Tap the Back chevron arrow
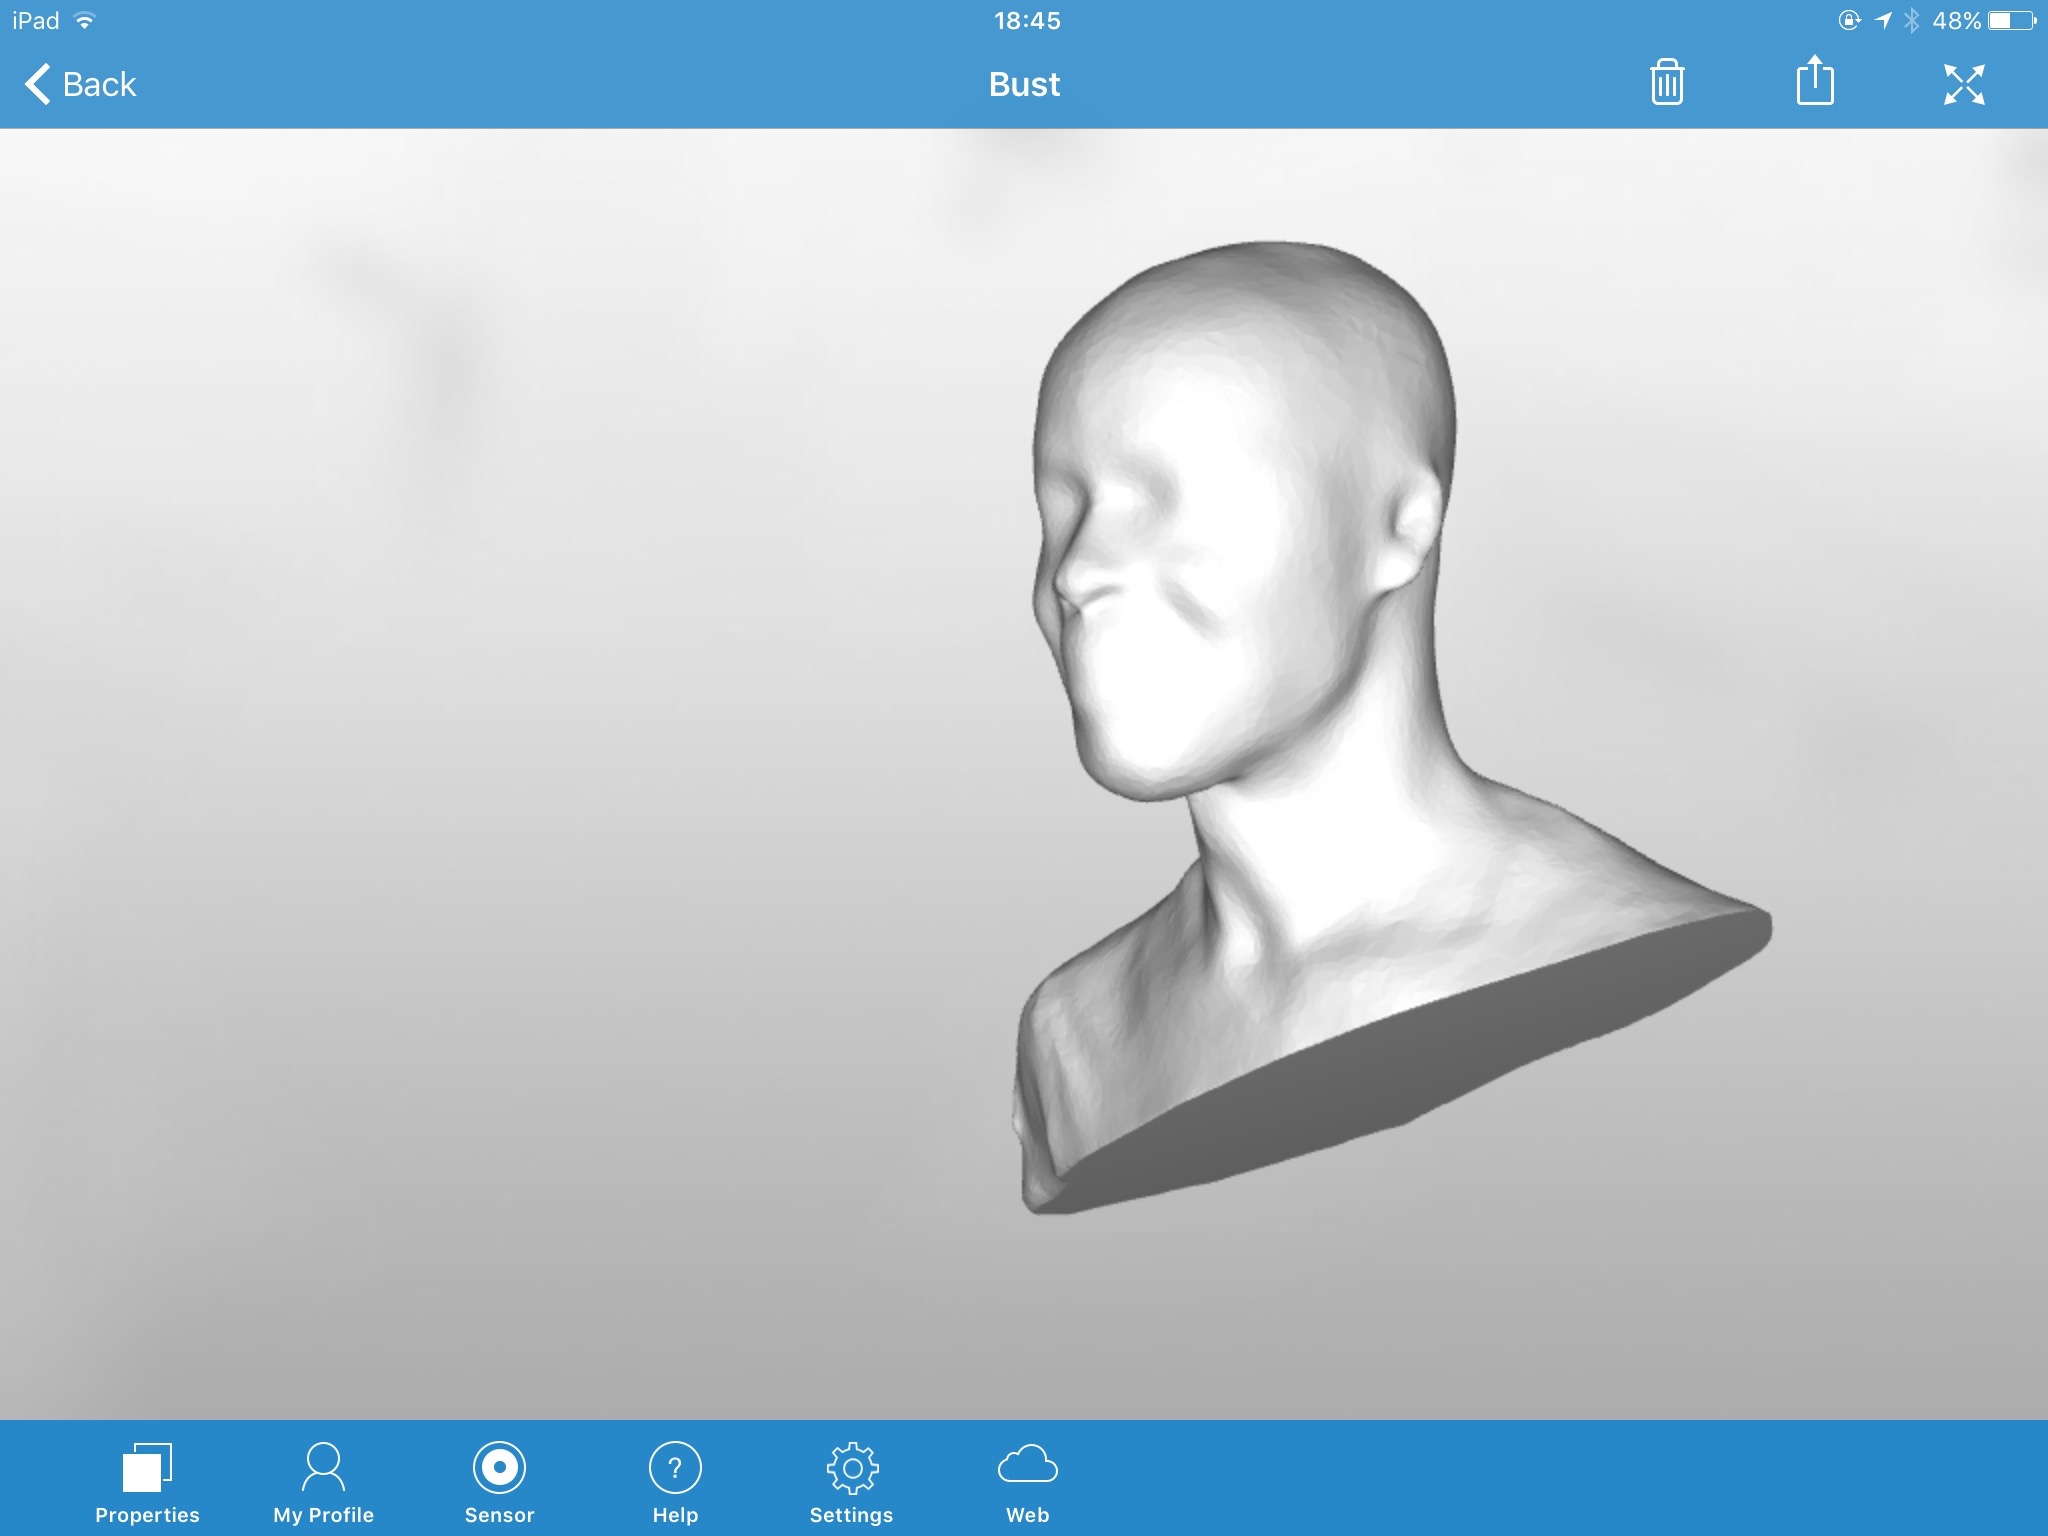This screenshot has height=1536, width=2048. (x=38, y=84)
